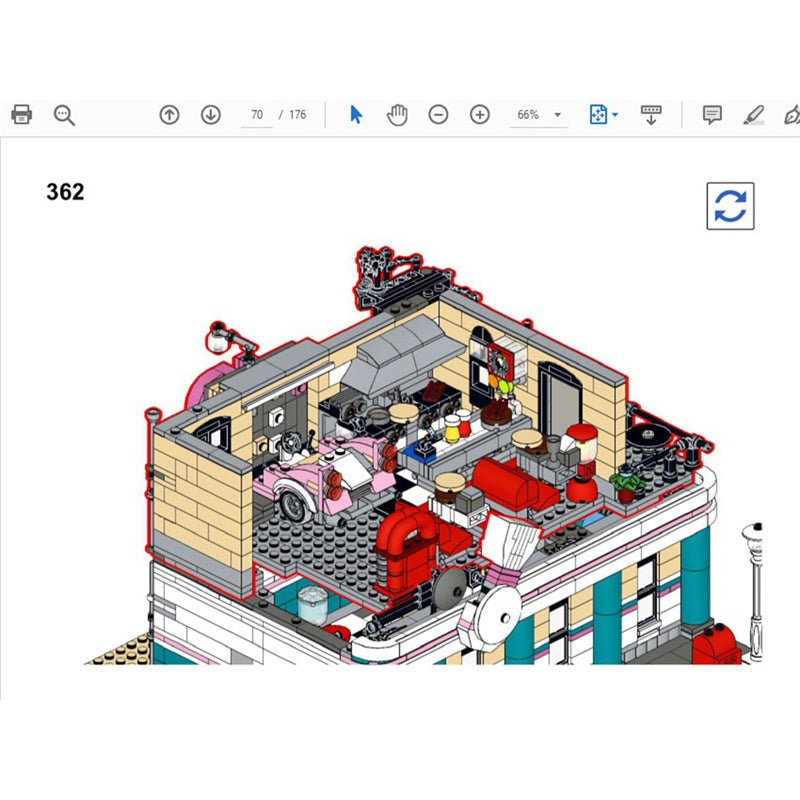The height and width of the screenshot is (800, 800).
Task: Click the scrolling mode download-style icon
Action: tap(651, 114)
